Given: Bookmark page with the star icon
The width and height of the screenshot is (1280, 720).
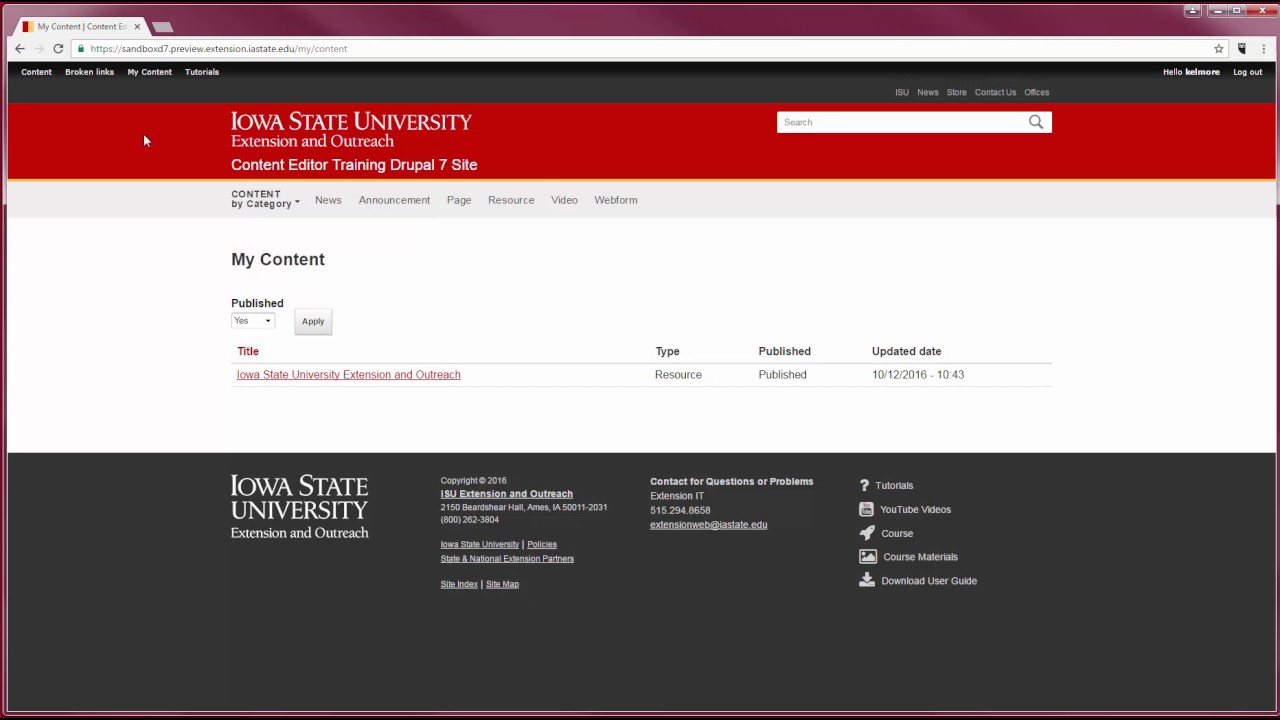Looking at the screenshot, I should (1219, 49).
